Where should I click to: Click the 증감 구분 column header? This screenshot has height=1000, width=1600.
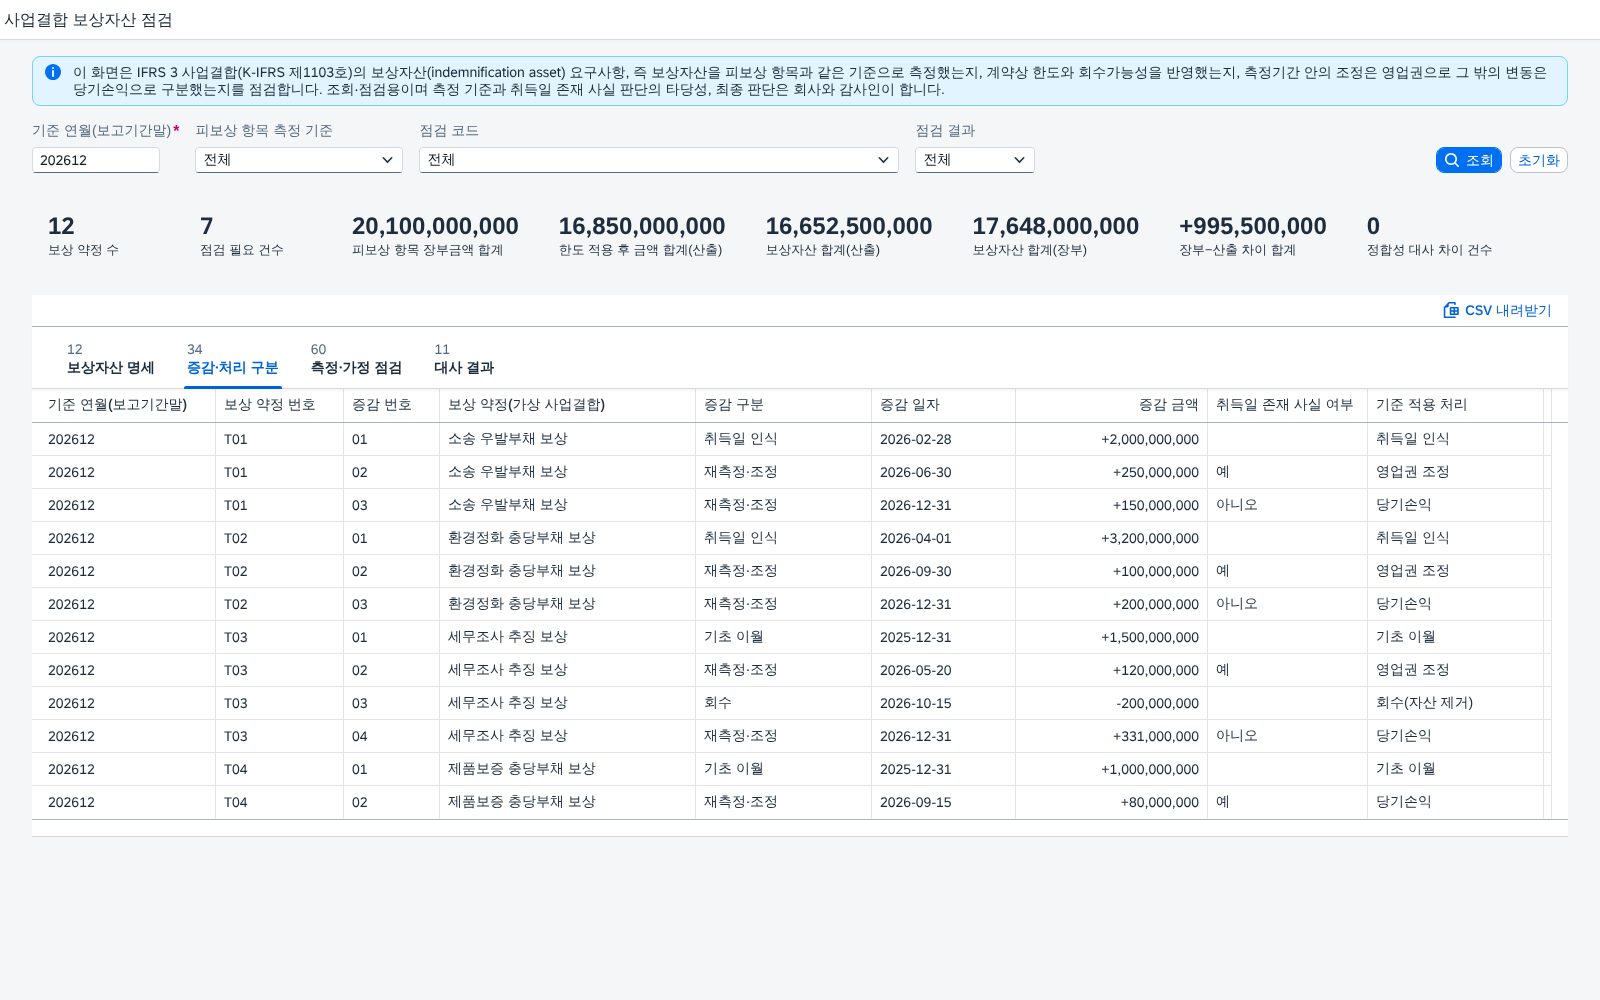783,405
